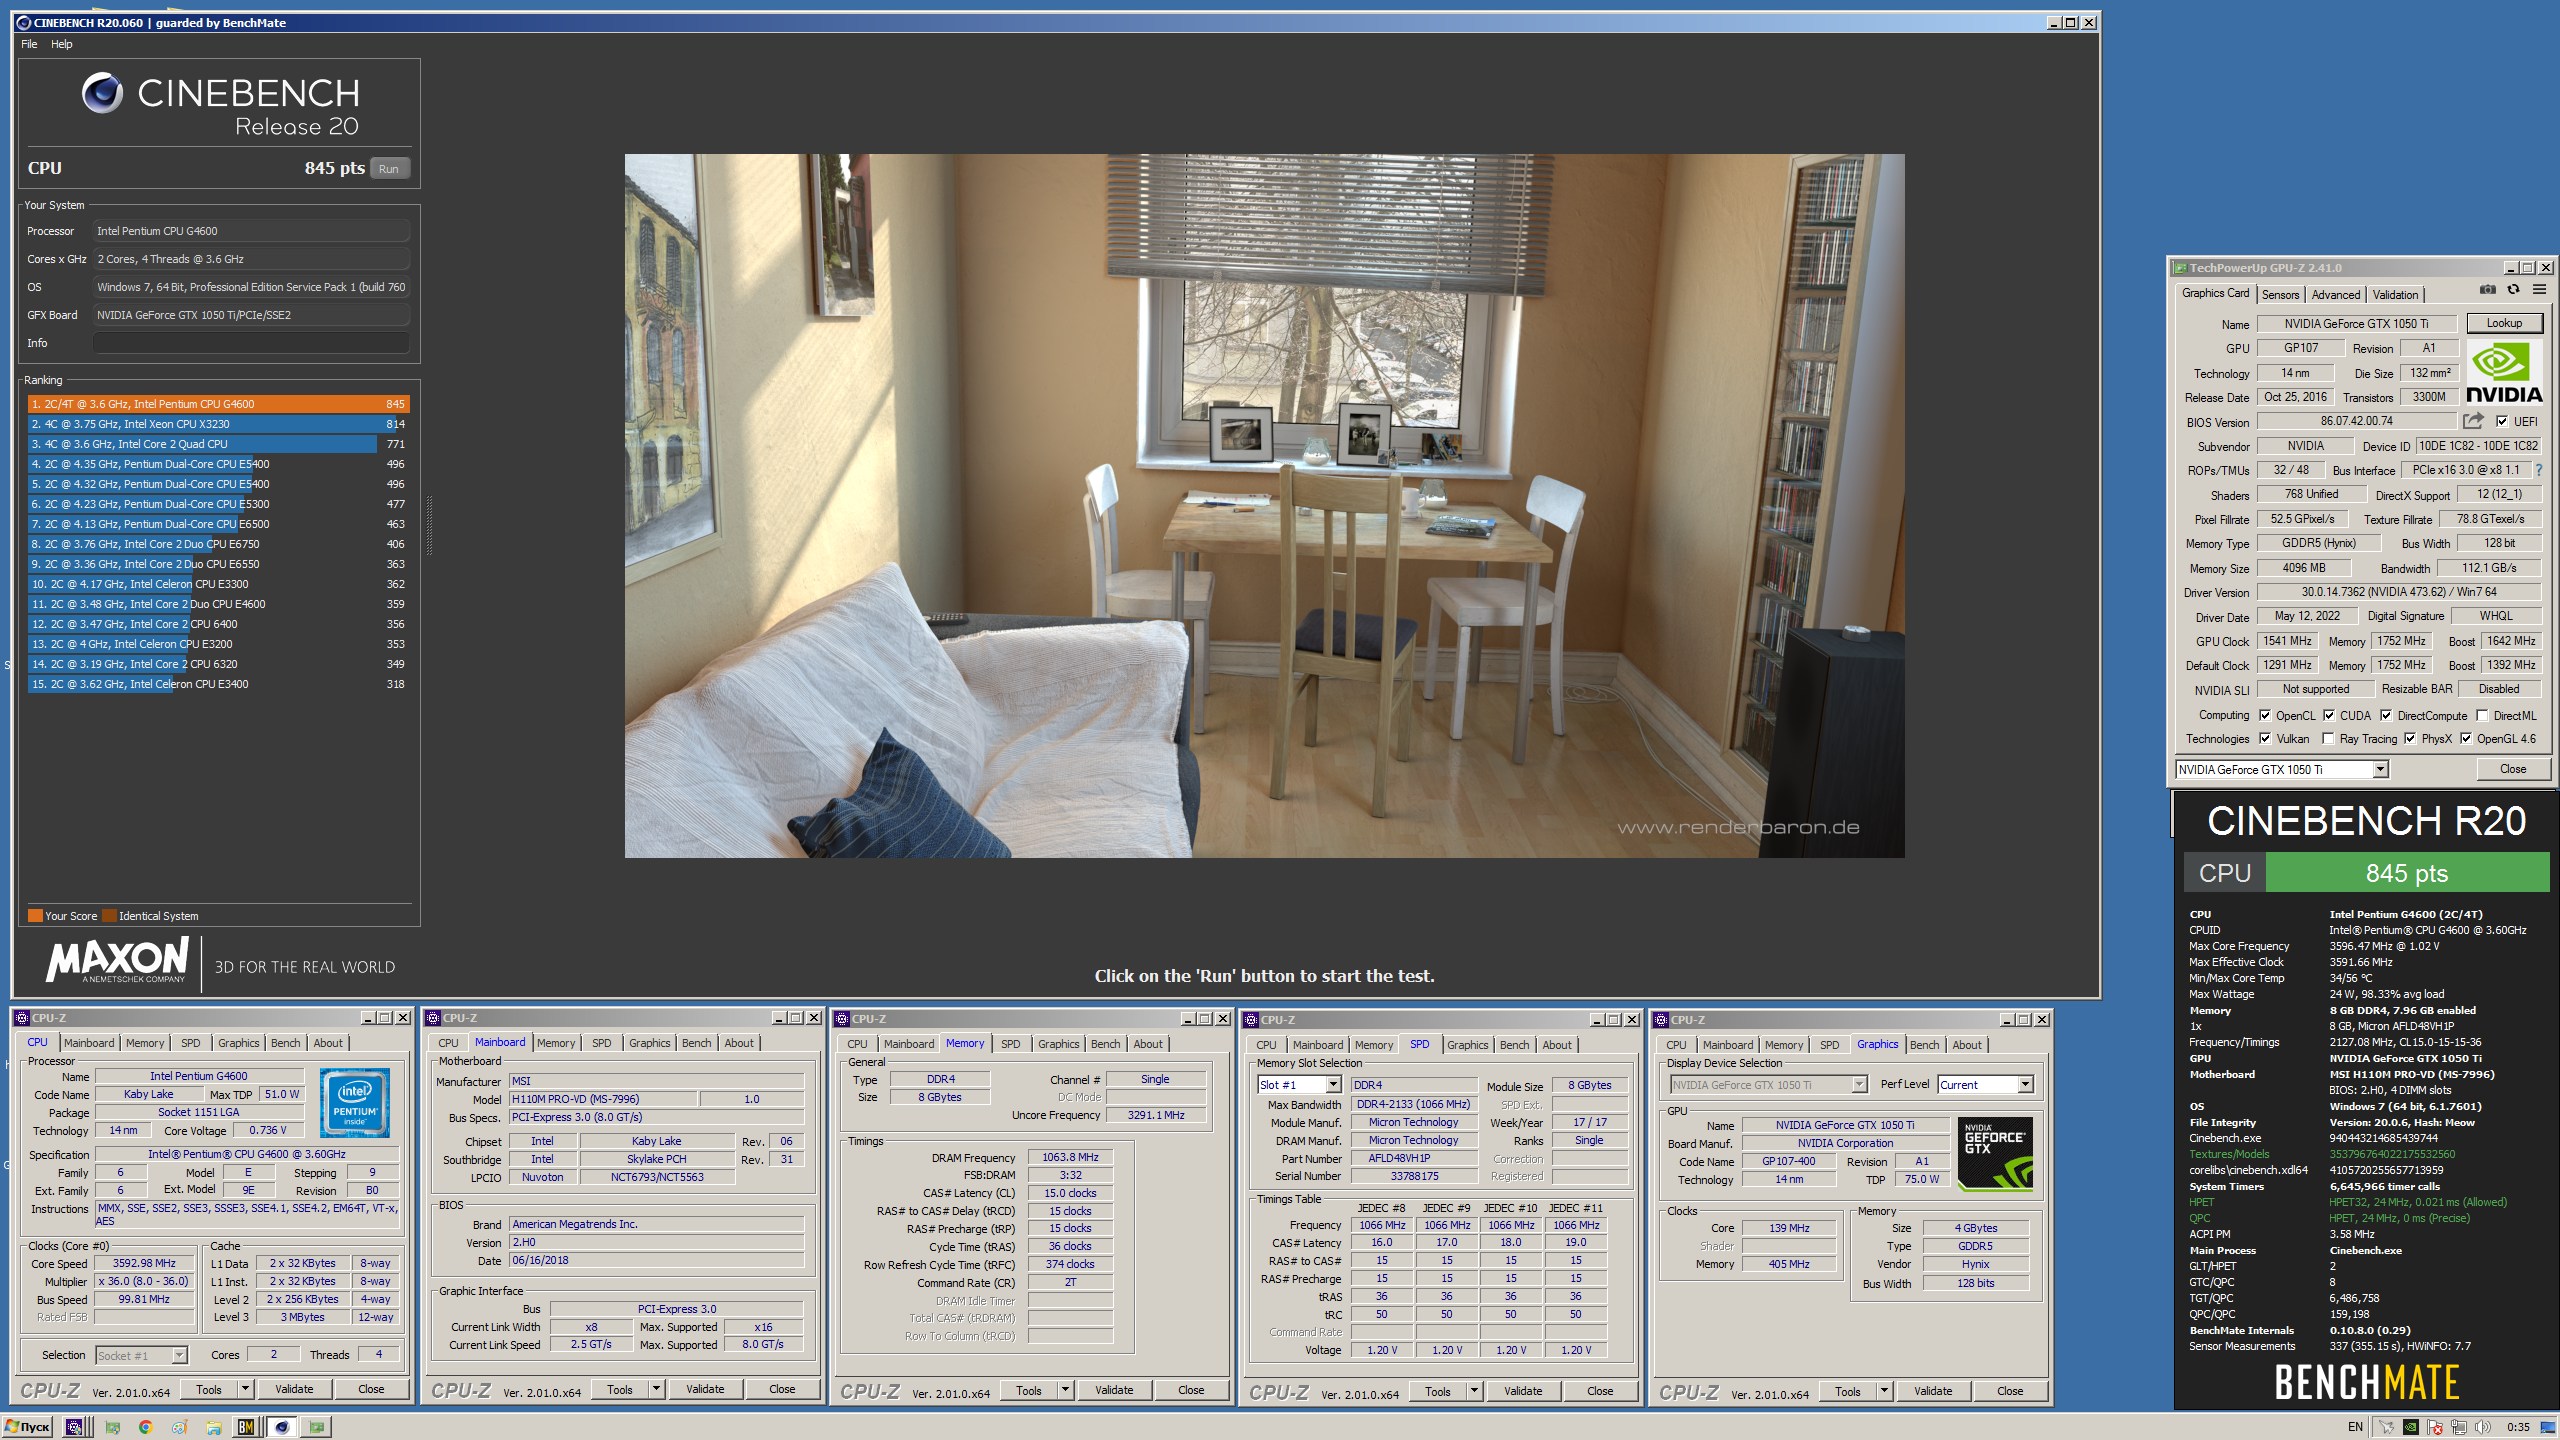Toggle the UEFI checkbox in GPU-Z
2560x1440 pixels.
tap(2502, 421)
